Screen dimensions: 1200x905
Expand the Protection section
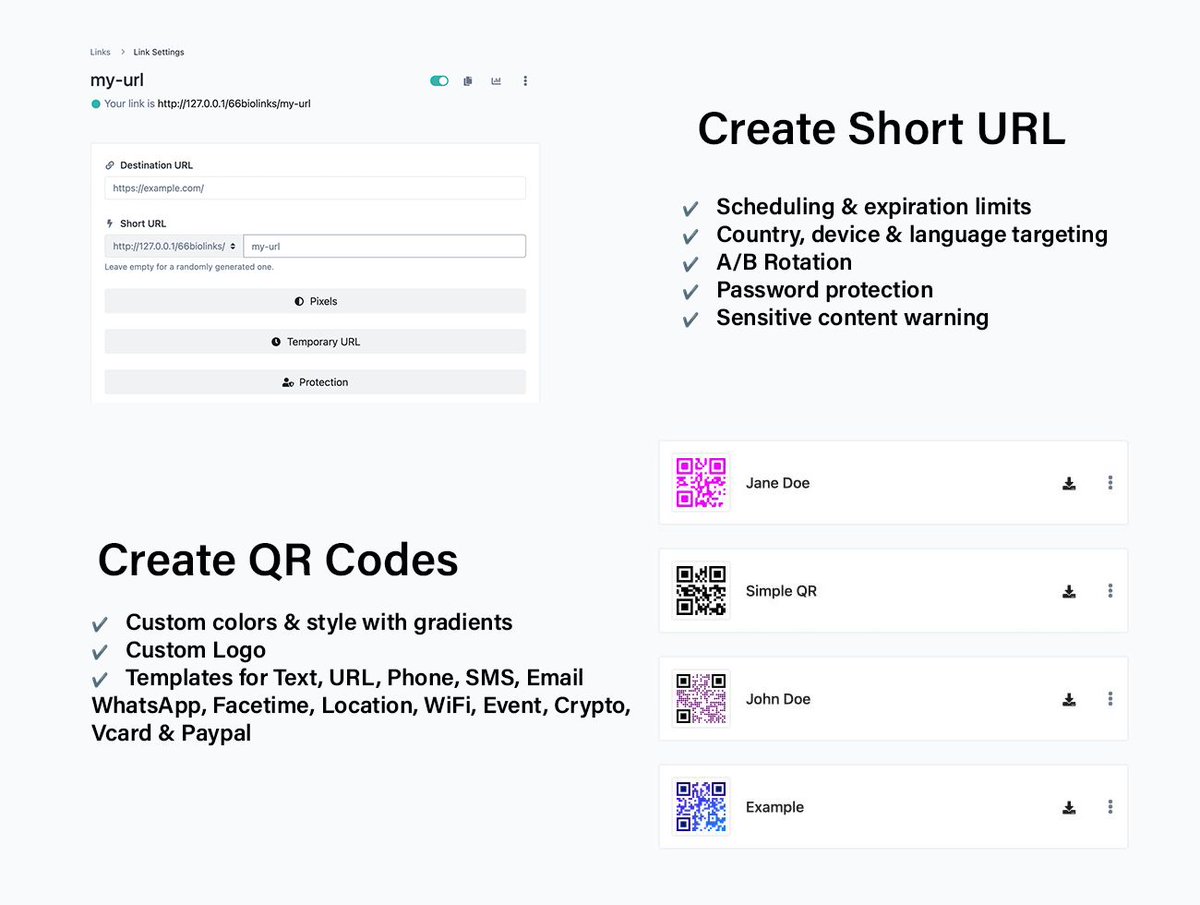315,382
